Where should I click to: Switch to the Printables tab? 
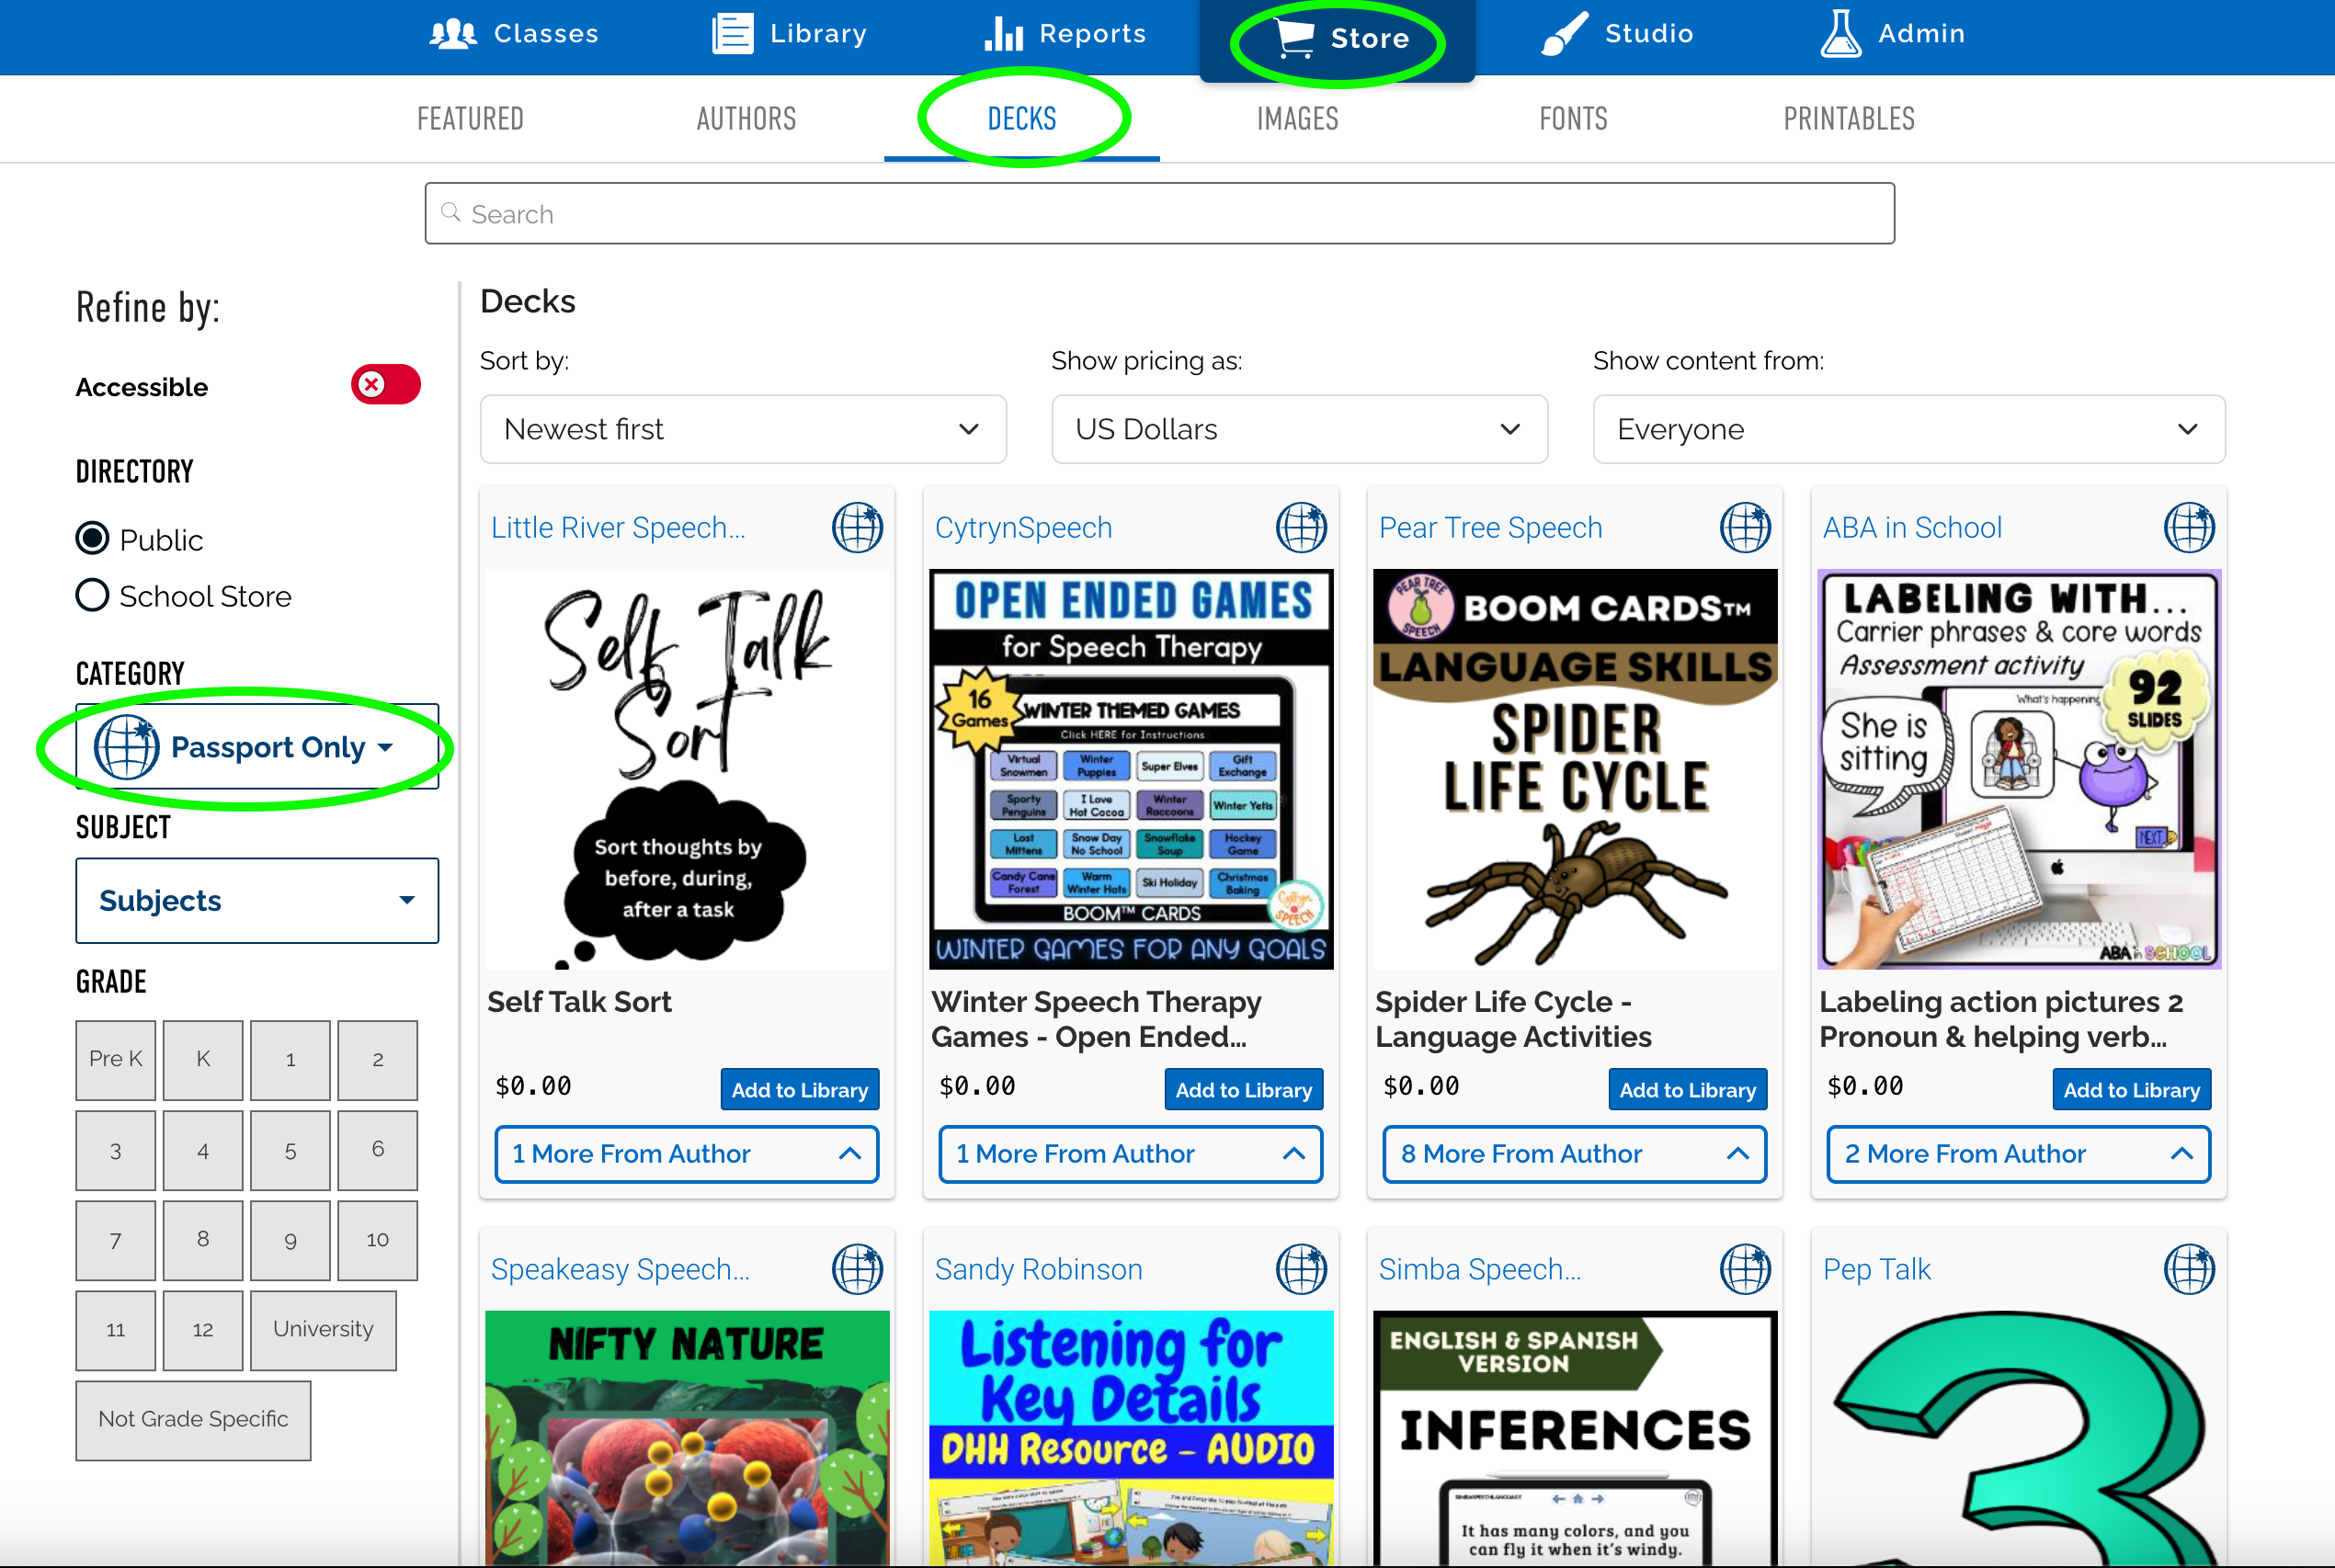pyautogui.click(x=1848, y=119)
